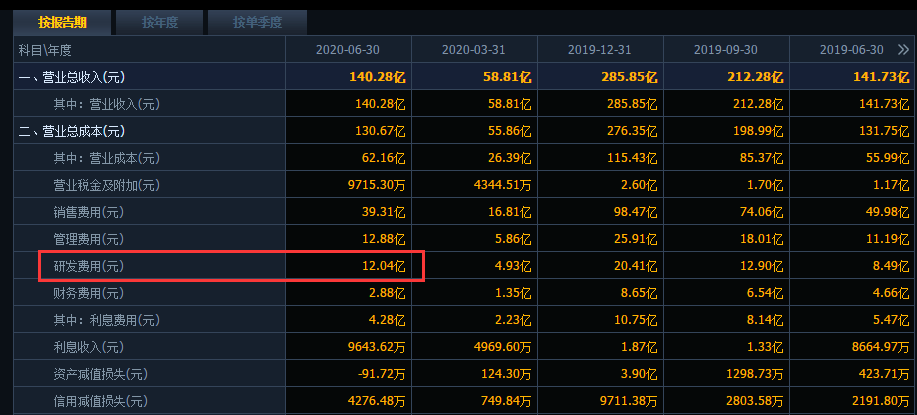Viewport: 917px width, 415px height.
Task: Click the 其中：营业收入(元) row label
Action: pos(106,104)
